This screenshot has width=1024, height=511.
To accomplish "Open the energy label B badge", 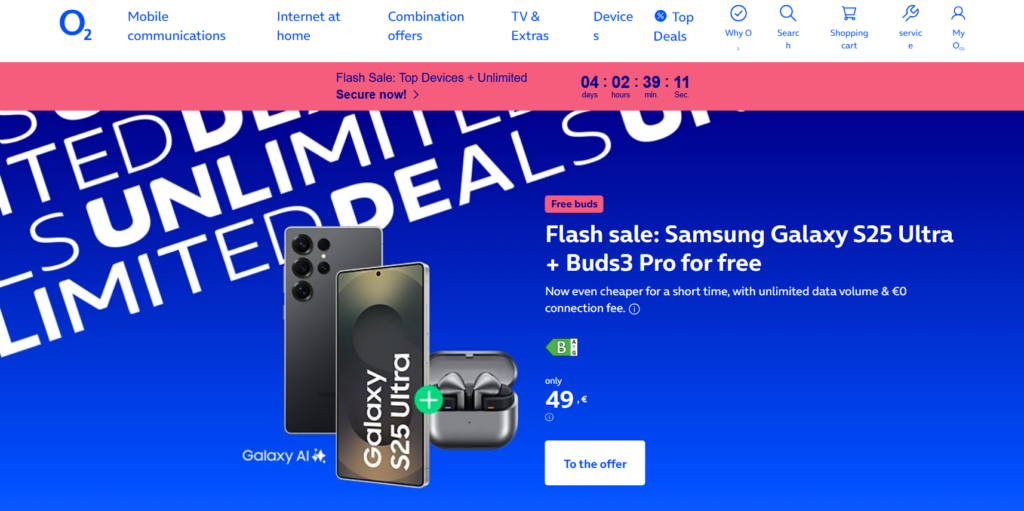I will point(562,347).
